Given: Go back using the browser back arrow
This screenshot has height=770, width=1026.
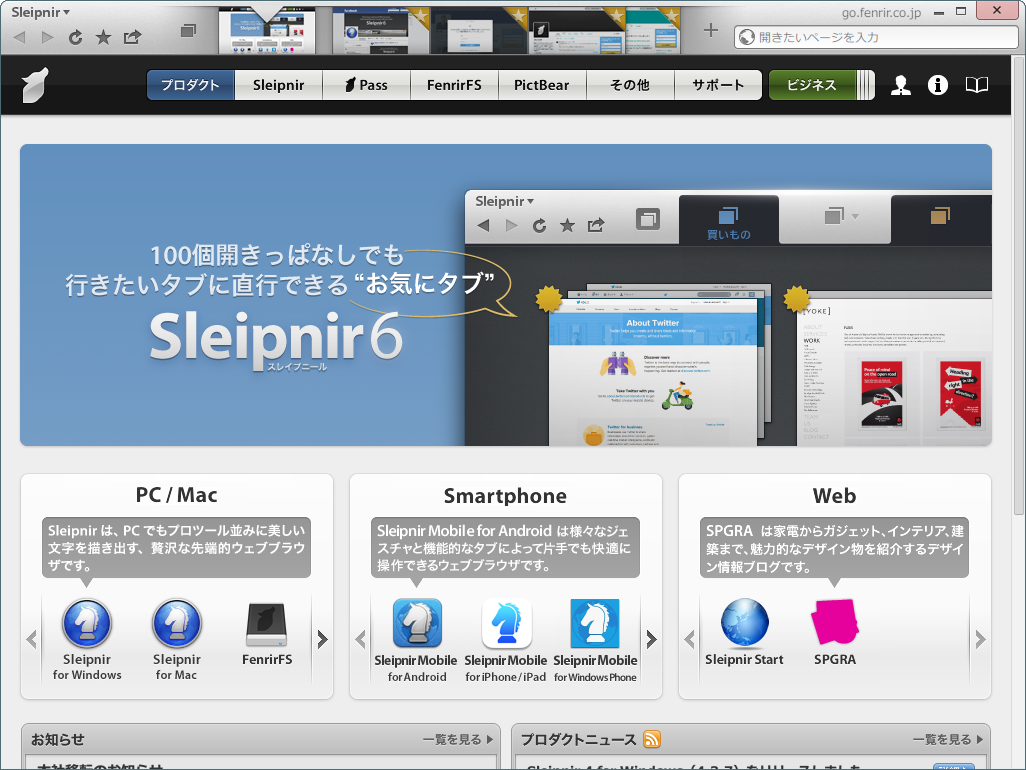Looking at the screenshot, I should pyautogui.click(x=20, y=37).
